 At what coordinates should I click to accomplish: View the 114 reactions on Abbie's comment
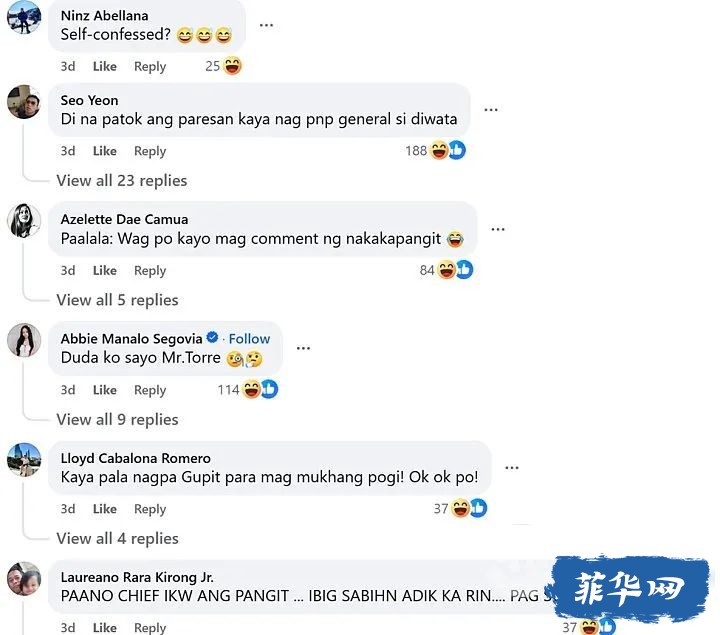pyautogui.click(x=248, y=390)
